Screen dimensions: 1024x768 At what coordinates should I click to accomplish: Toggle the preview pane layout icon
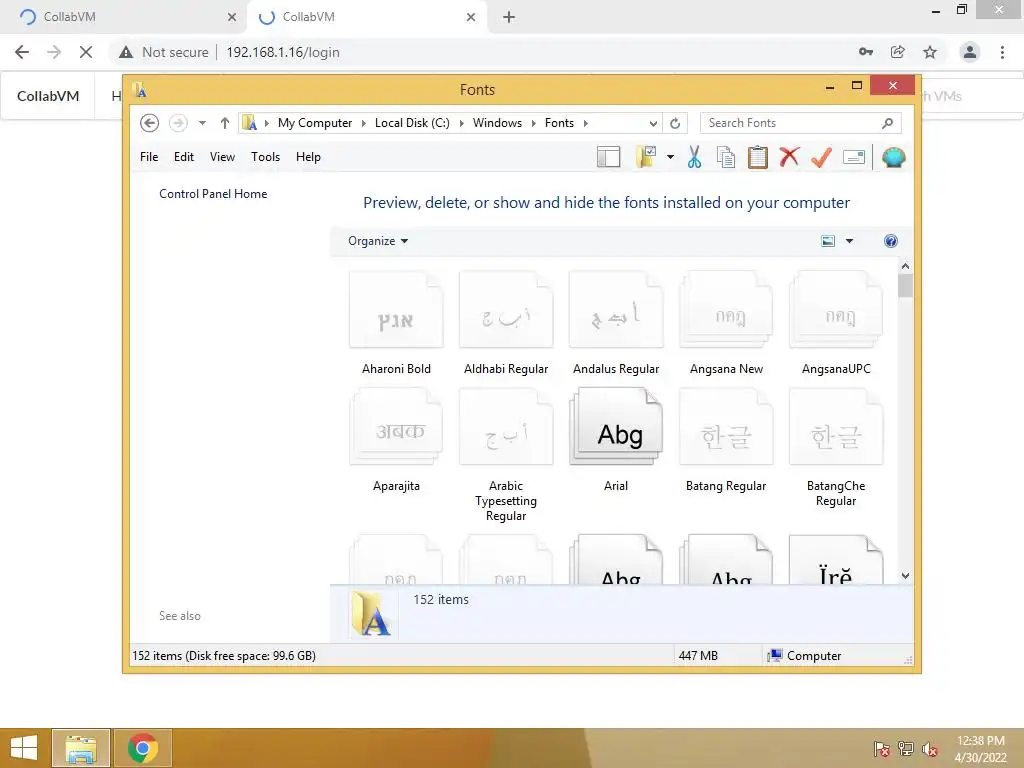tap(609, 157)
